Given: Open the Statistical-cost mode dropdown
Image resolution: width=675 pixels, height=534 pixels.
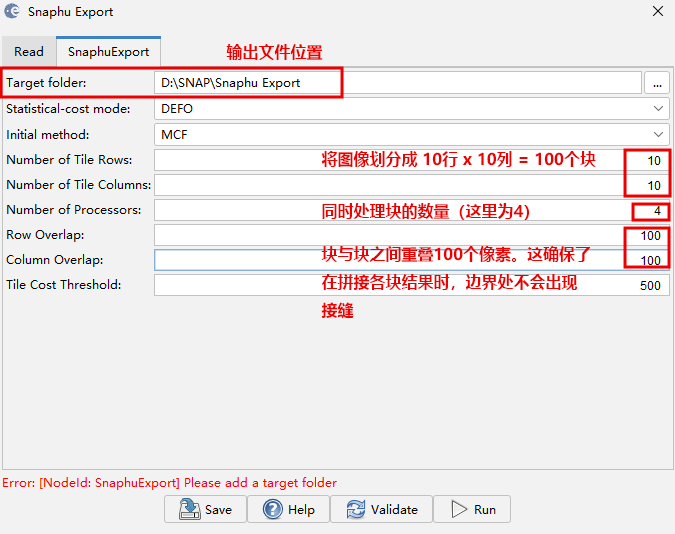Looking at the screenshot, I should 412,109.
